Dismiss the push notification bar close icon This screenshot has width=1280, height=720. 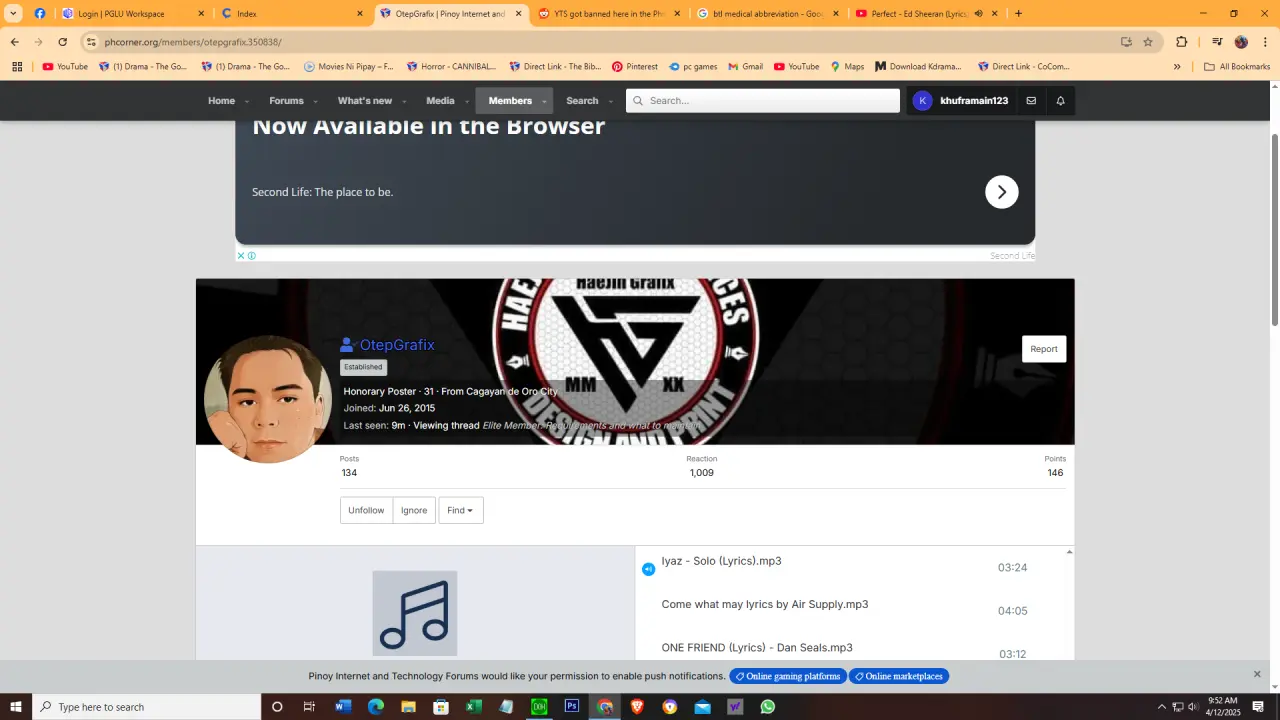click(x=1257, y=674)
